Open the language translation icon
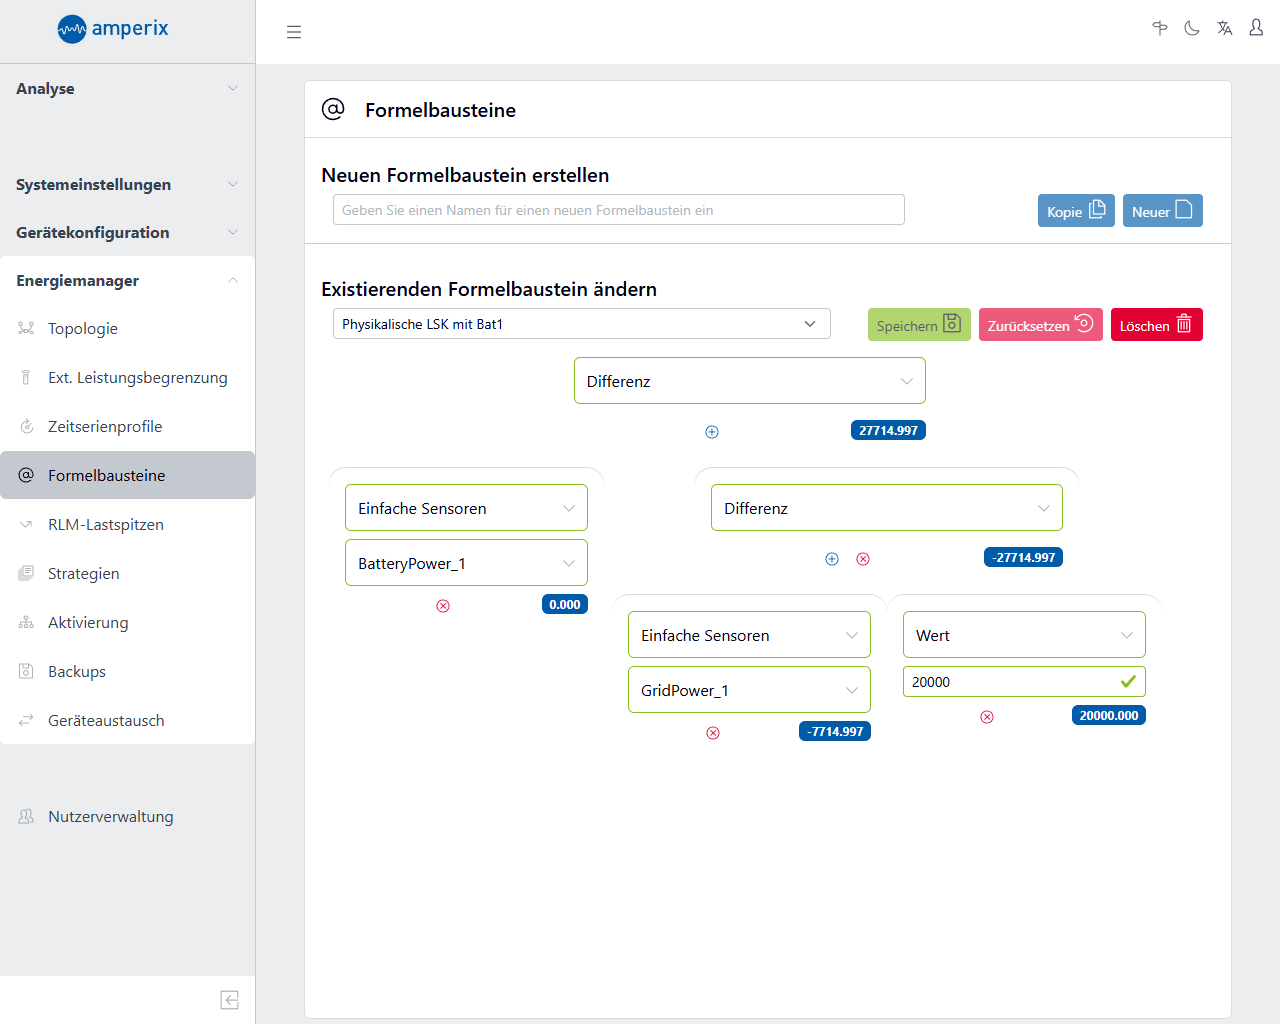The height and width of the screenshot is (1024, 1280). [x=1224, y=28]
